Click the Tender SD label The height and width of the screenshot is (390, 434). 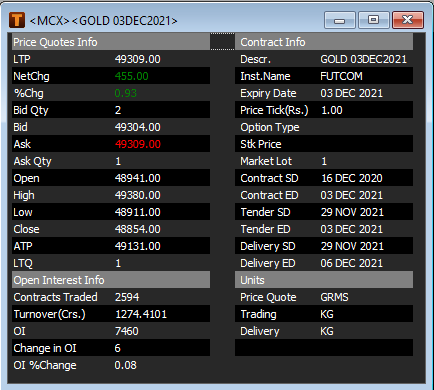[265, 212]
